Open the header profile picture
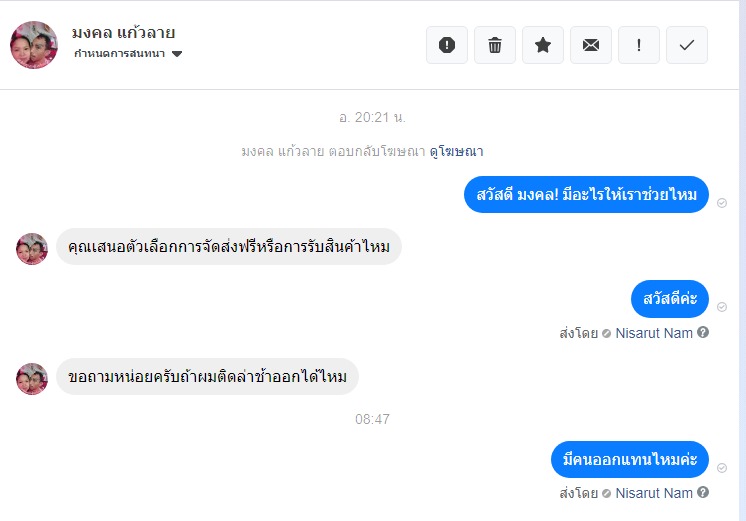 coord(33,45)
